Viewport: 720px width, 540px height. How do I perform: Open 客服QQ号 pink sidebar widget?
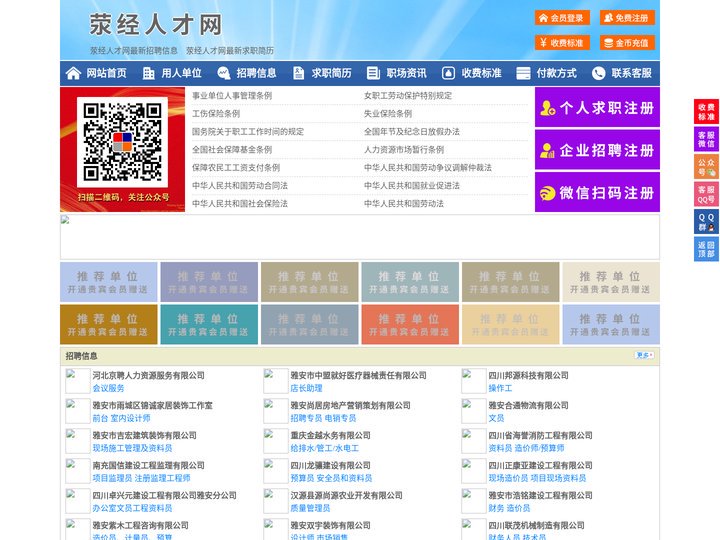(x=706, y=194)
